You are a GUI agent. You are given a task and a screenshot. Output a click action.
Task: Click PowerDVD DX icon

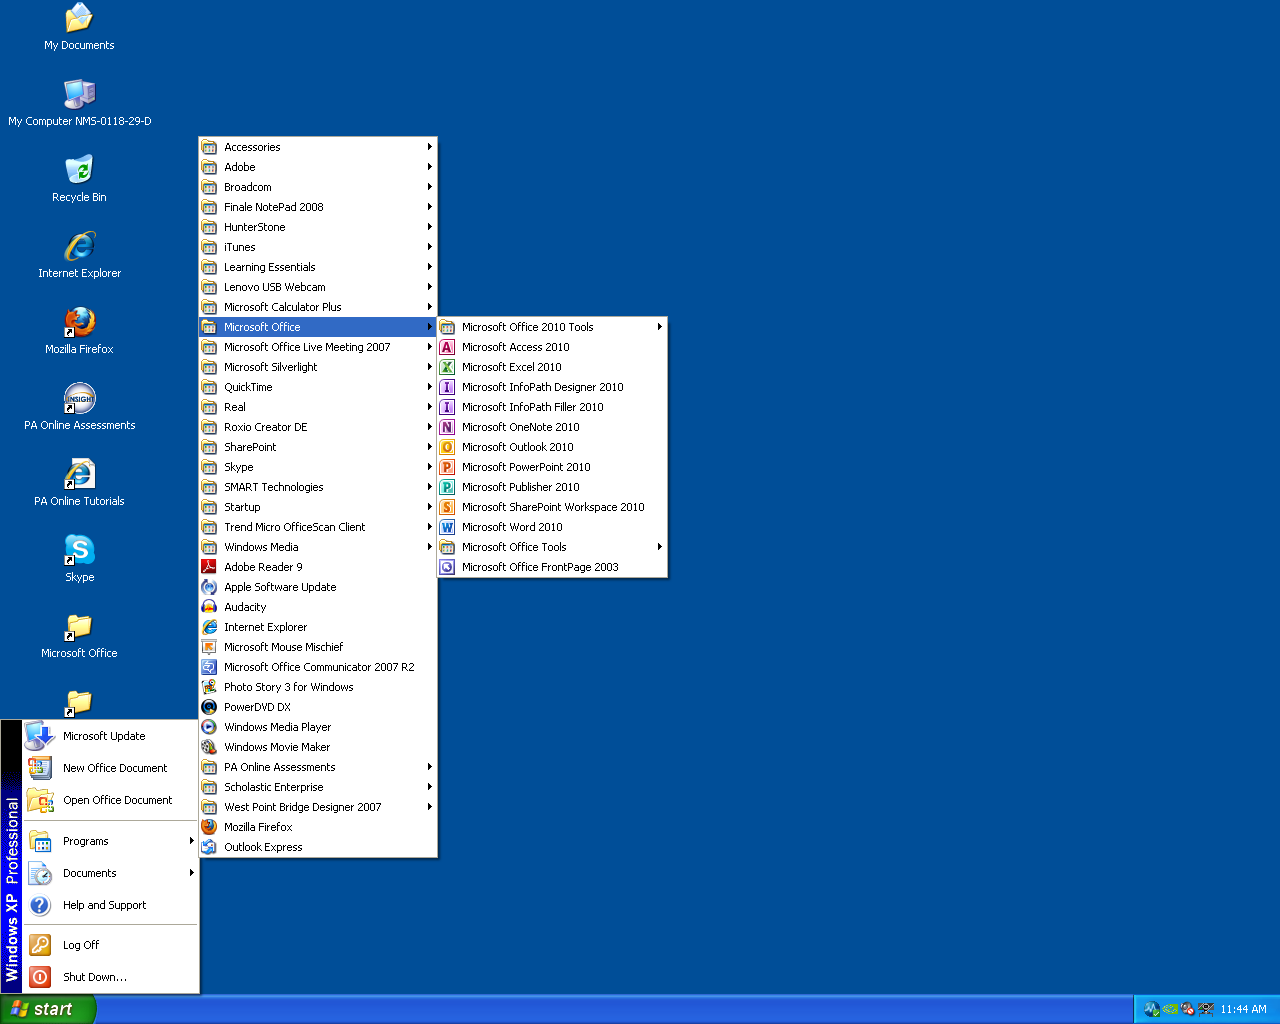[x=209, y=707]
